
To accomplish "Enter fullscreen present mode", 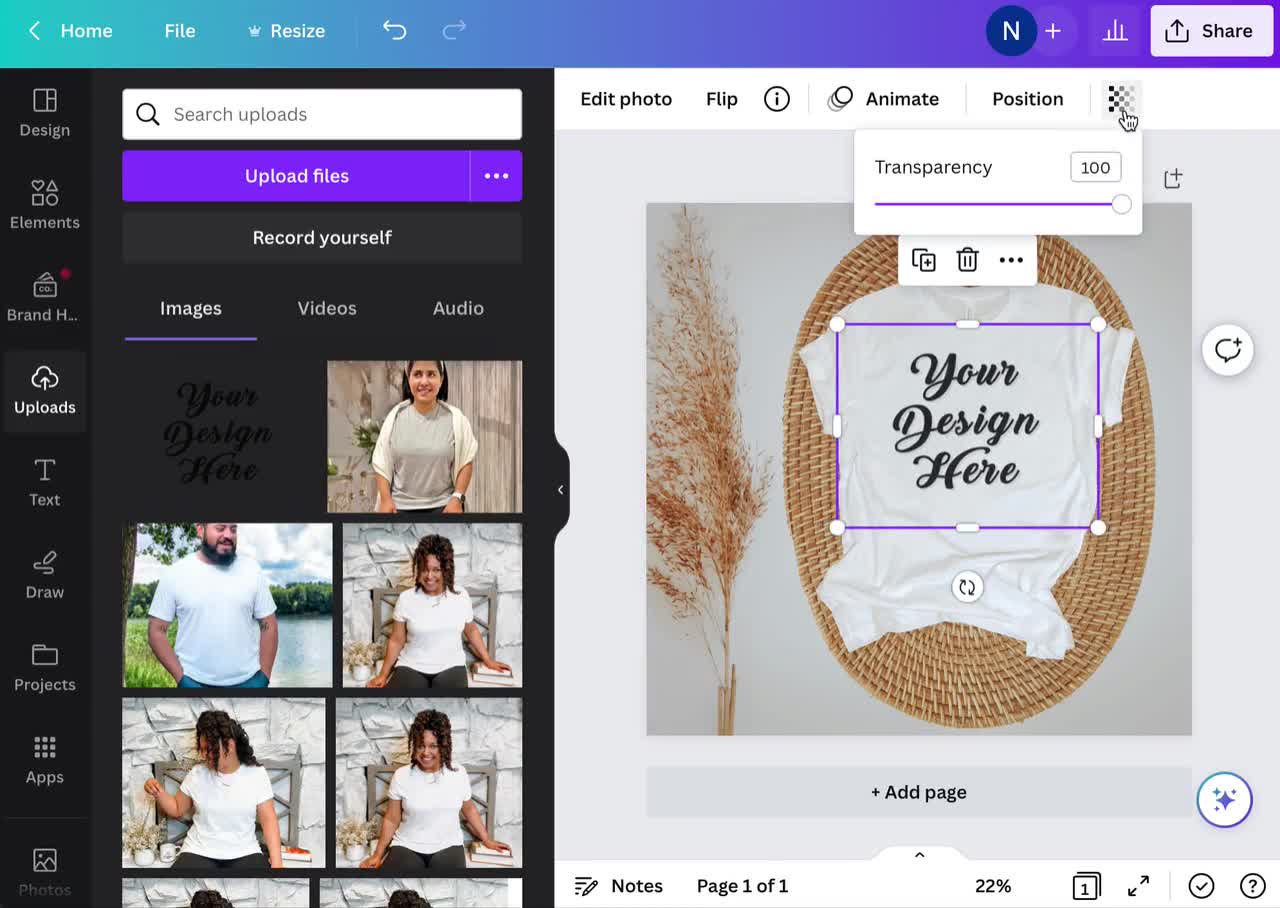I will (x=1138, y=886).
